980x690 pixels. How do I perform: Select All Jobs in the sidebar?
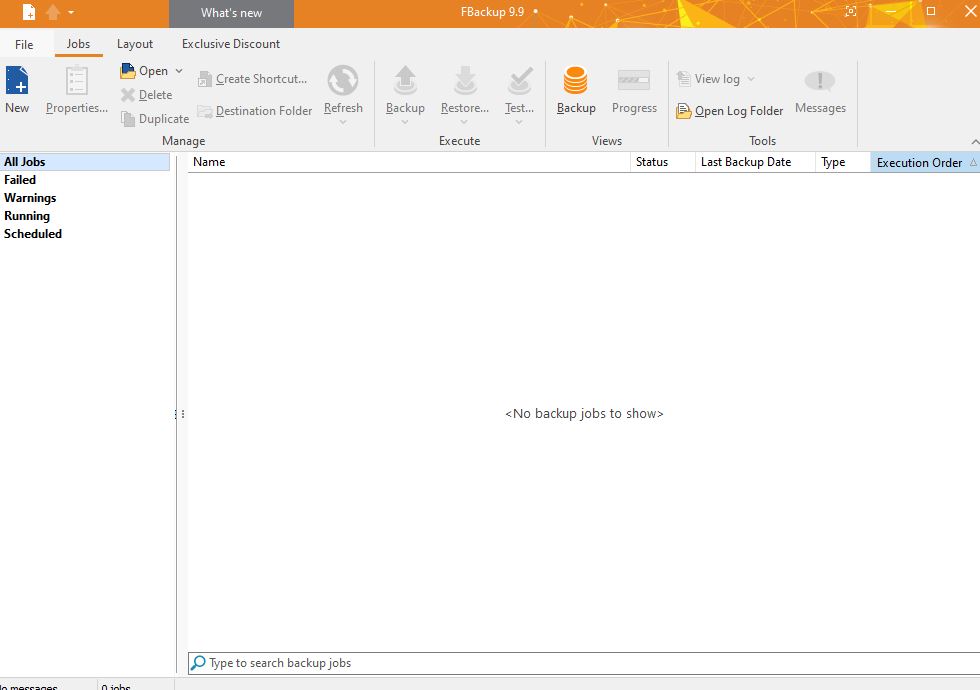click(x=84, y=161)
